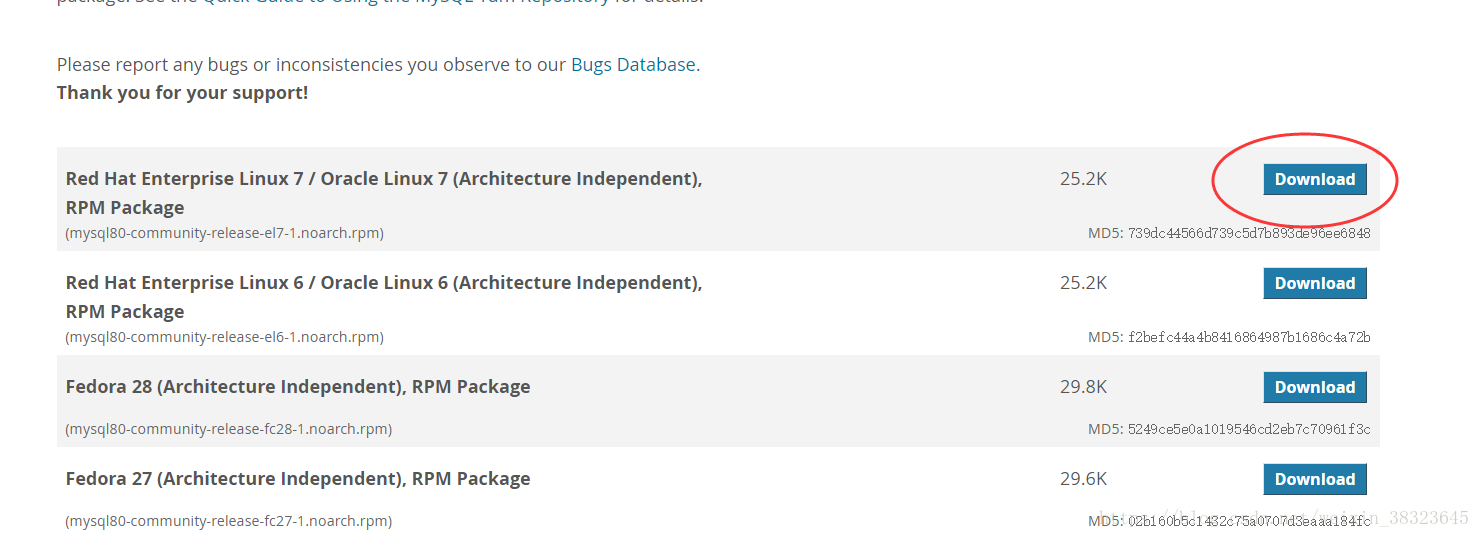Select the Fedora 27 package title
This screenshot has width=1480, height=538.
pos(298,479)
